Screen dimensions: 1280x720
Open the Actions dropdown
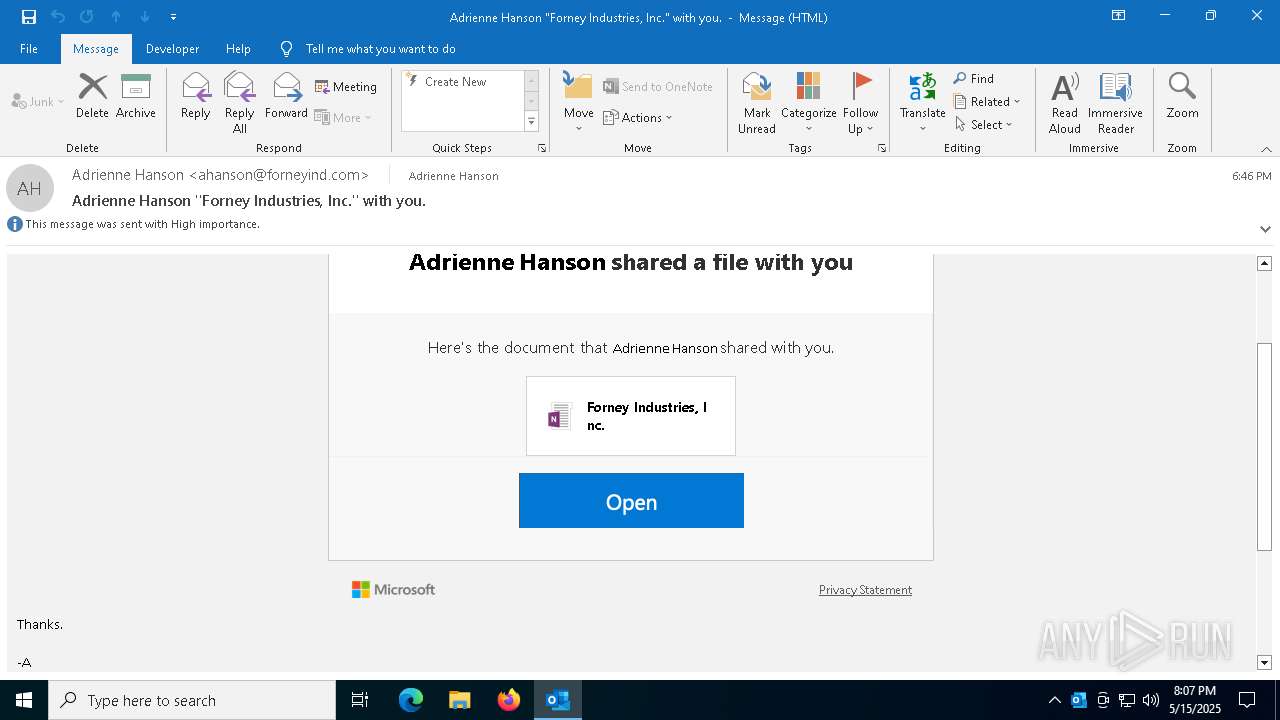pyautogui.click(x=638, y=117)
